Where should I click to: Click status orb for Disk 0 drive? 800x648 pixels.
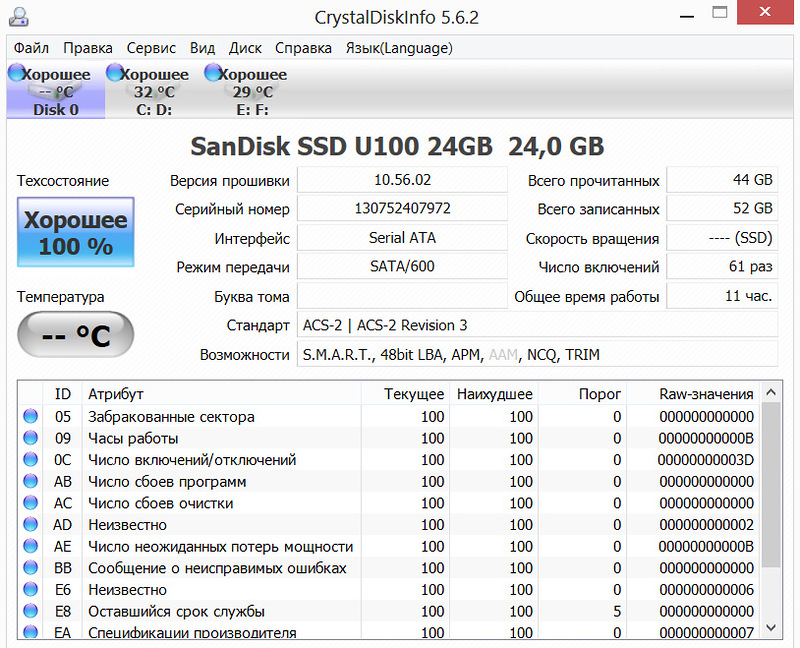point(15,72)
